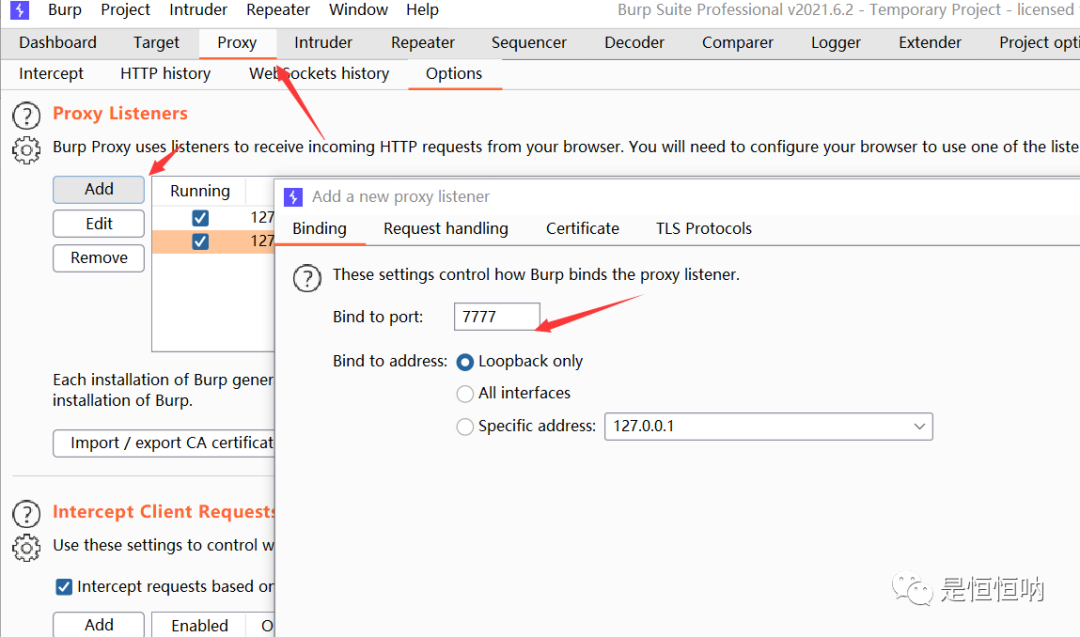This screenshot has height=637, width=1080.
Task: Select the Binding tab in dialog
Action: pos(320,229)
